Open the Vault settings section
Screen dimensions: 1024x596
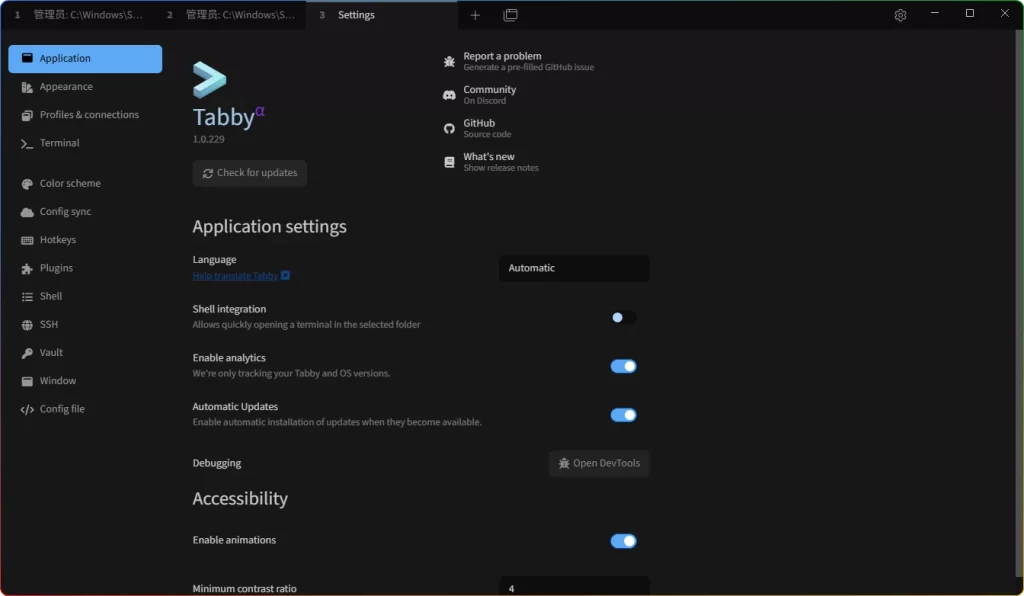tap(49, 352)
